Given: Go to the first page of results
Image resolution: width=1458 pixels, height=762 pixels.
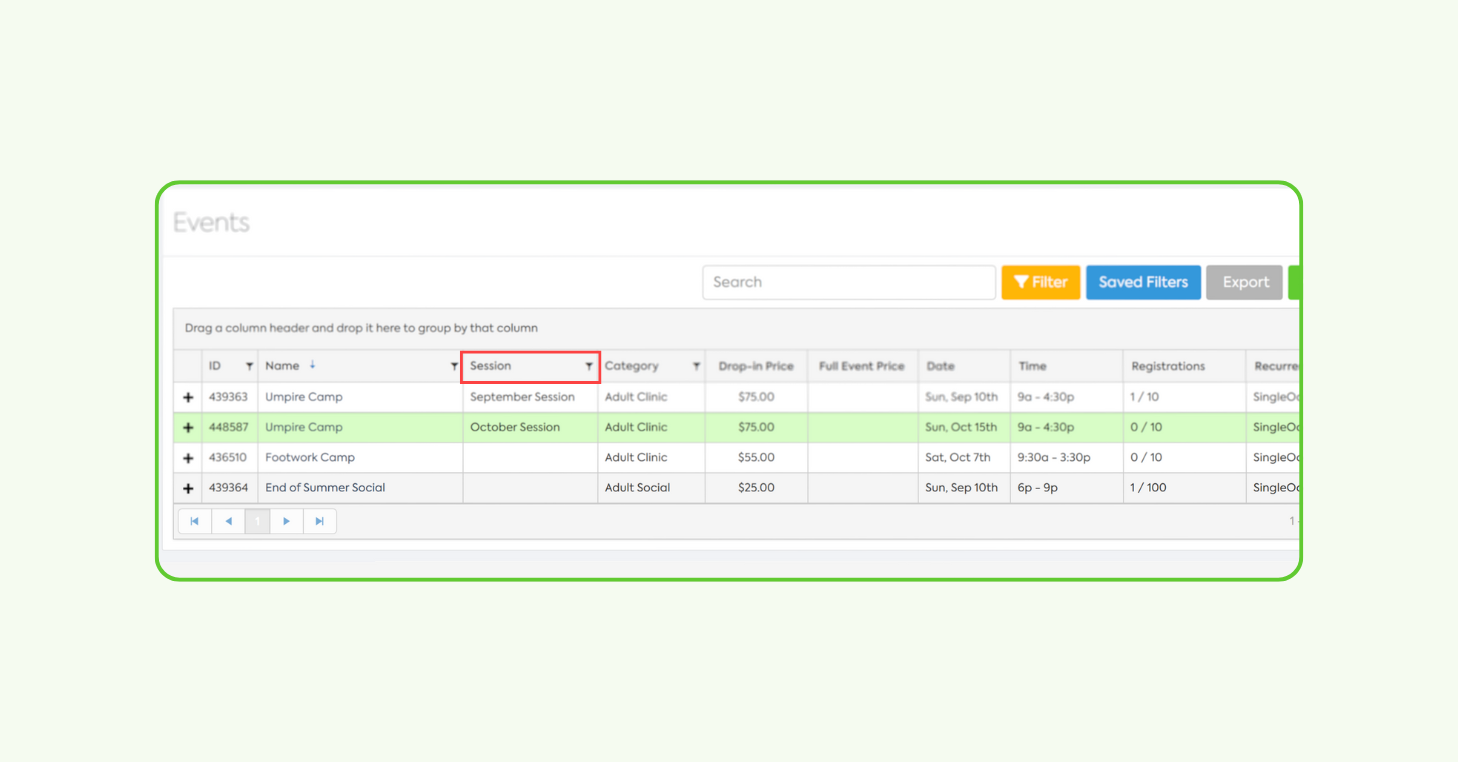Looking at the screenshot, I should tap(195, 521).
